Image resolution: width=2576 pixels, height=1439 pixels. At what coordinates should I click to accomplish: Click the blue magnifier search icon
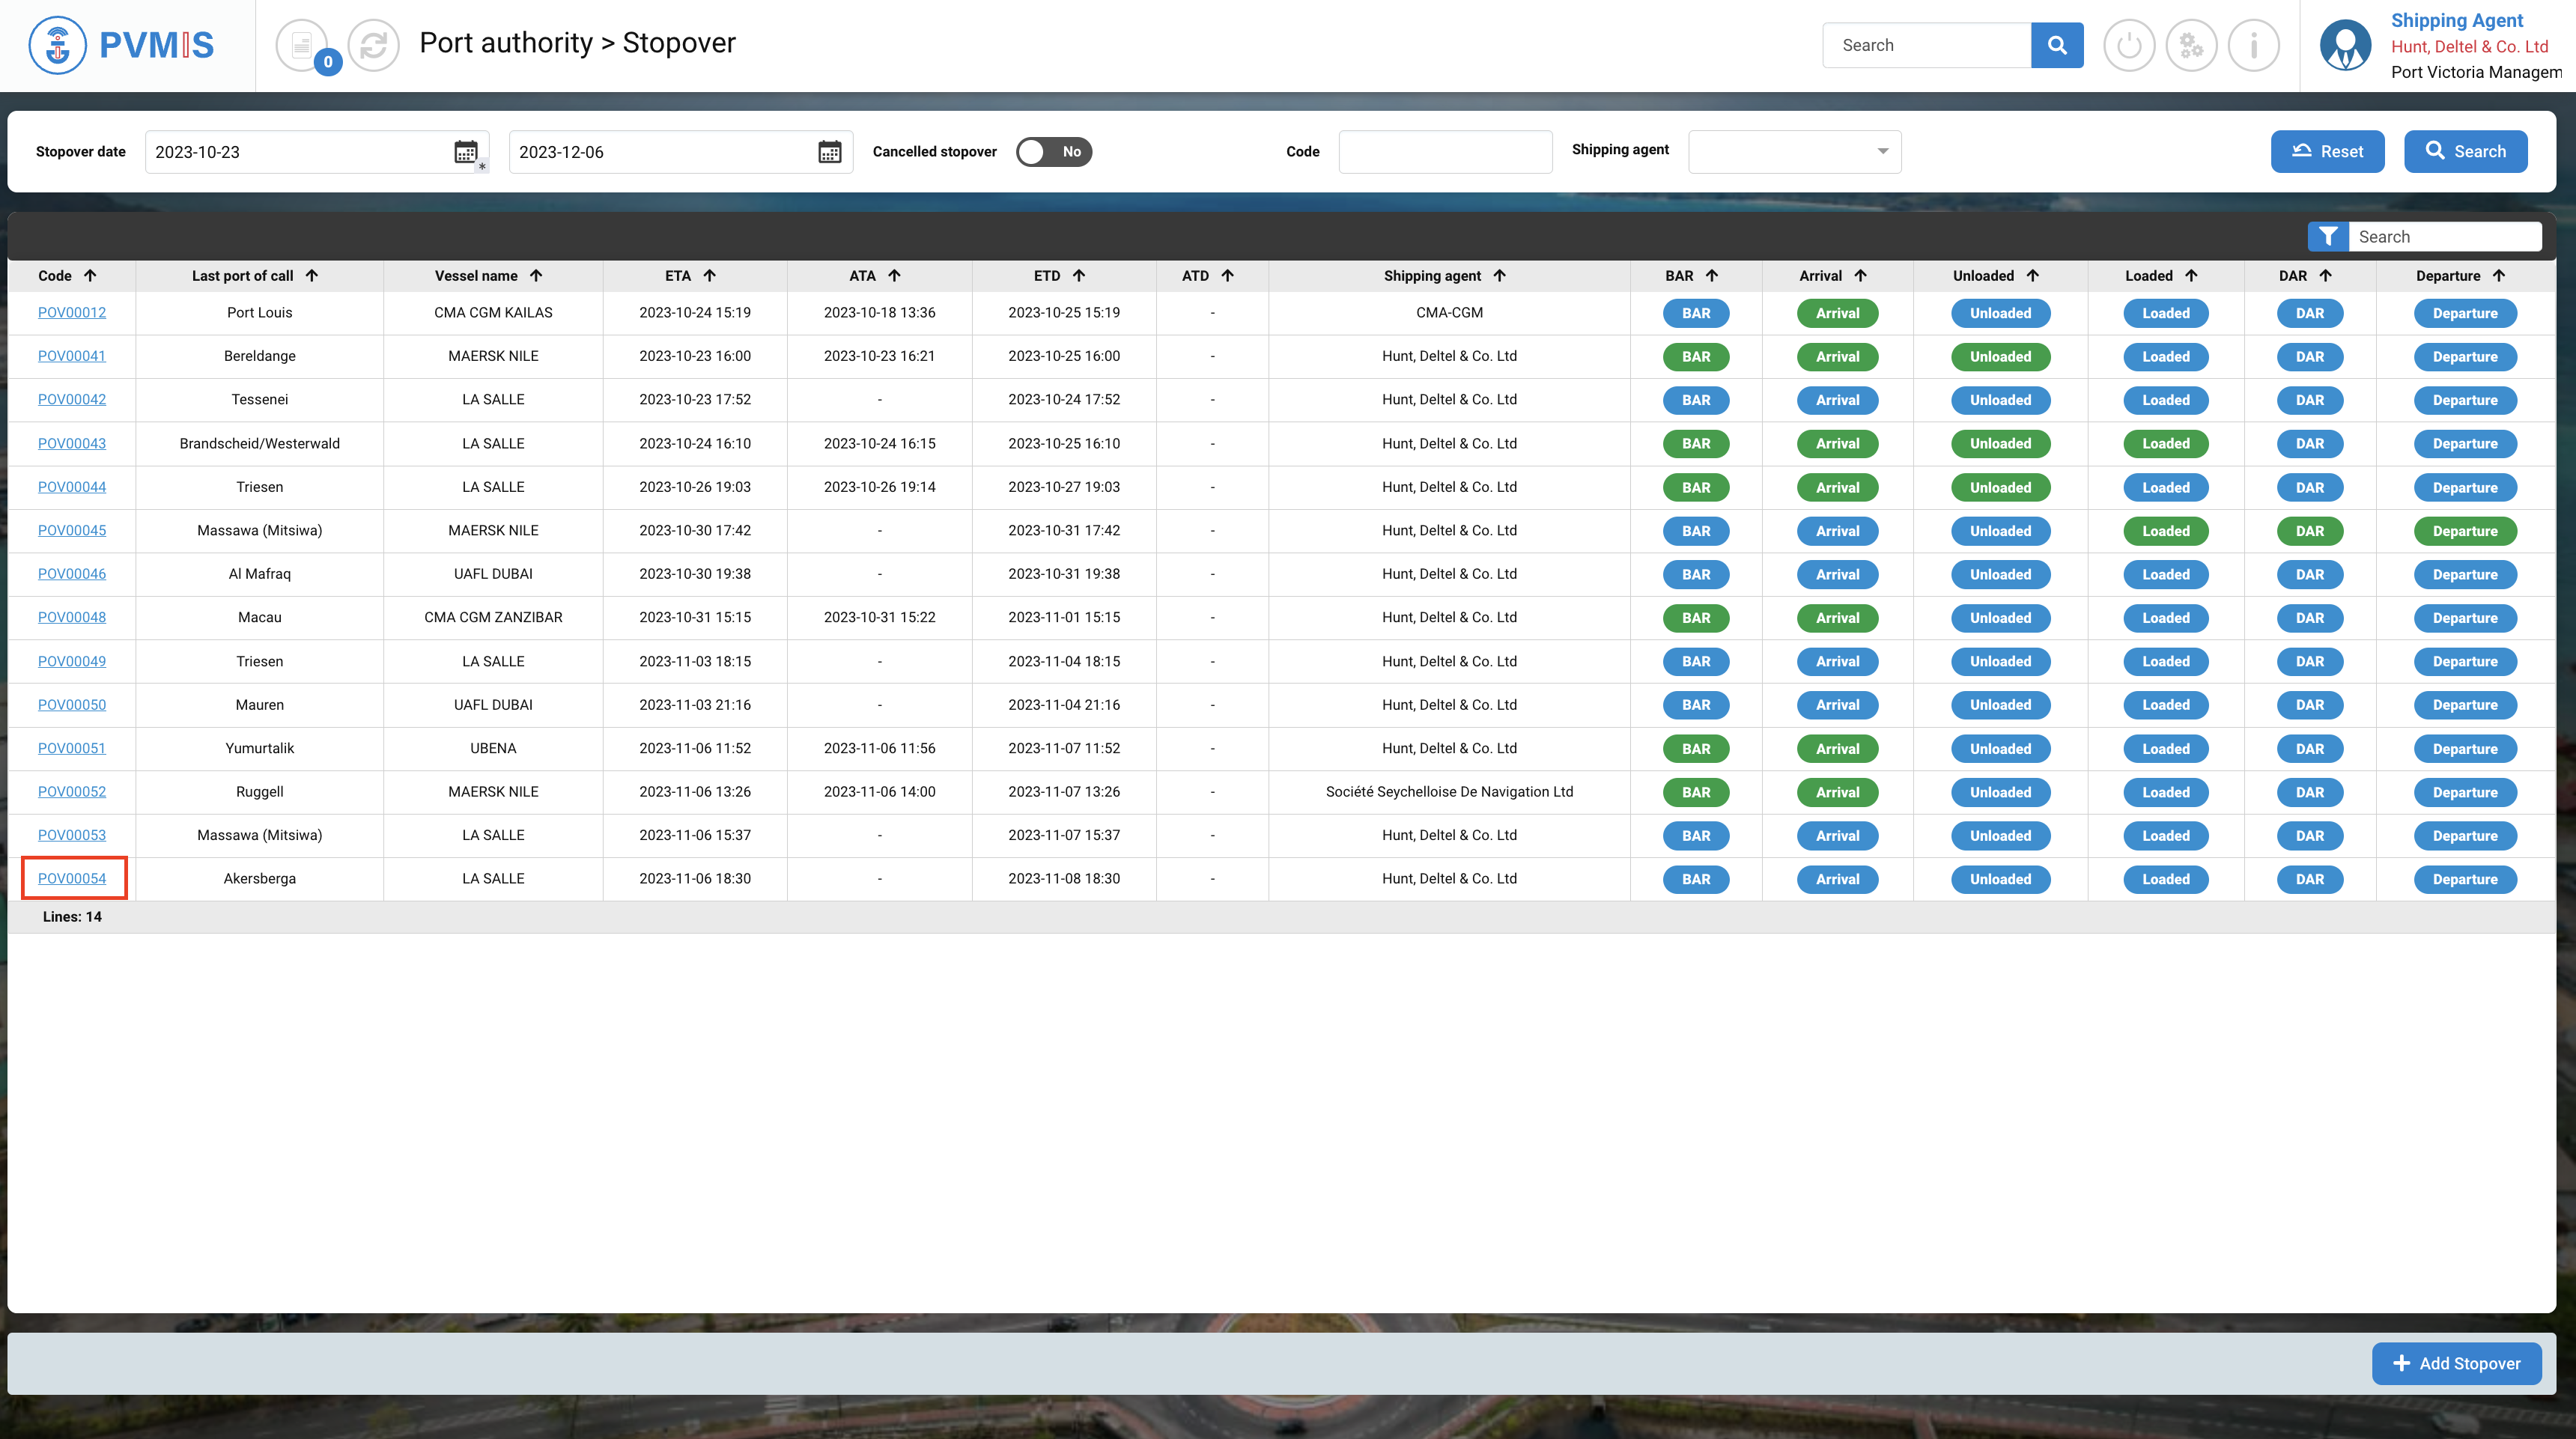2057,45
